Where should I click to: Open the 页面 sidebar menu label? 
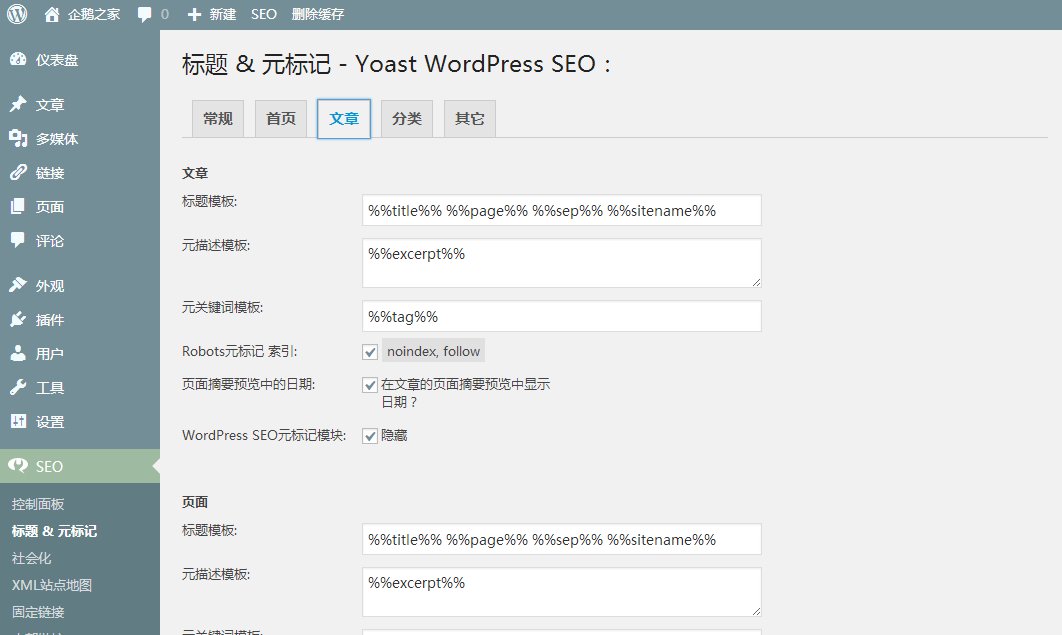click(x=50, y=206)
